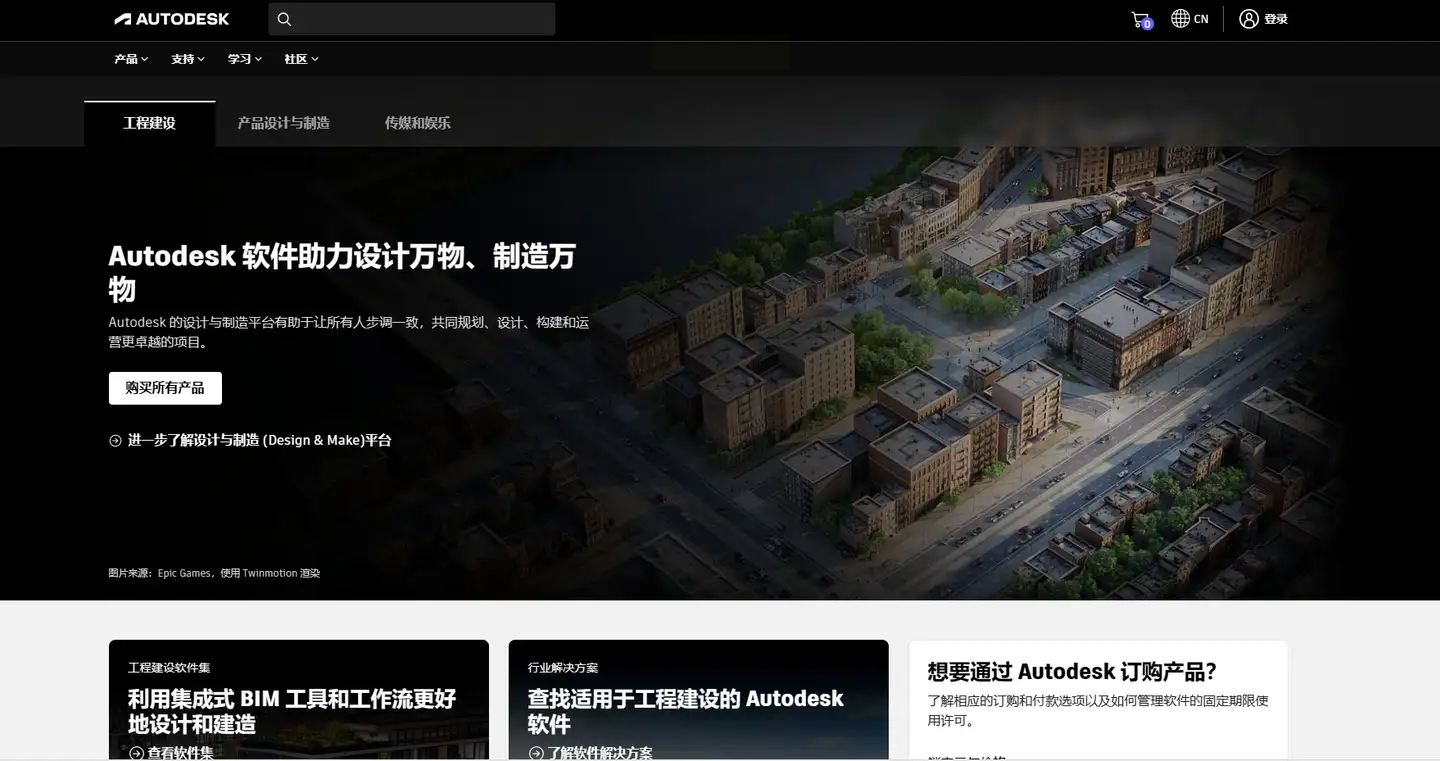Click the user account icon
The height and width of the screenshot is (761, 1440).
click(x=1248, y=19)
